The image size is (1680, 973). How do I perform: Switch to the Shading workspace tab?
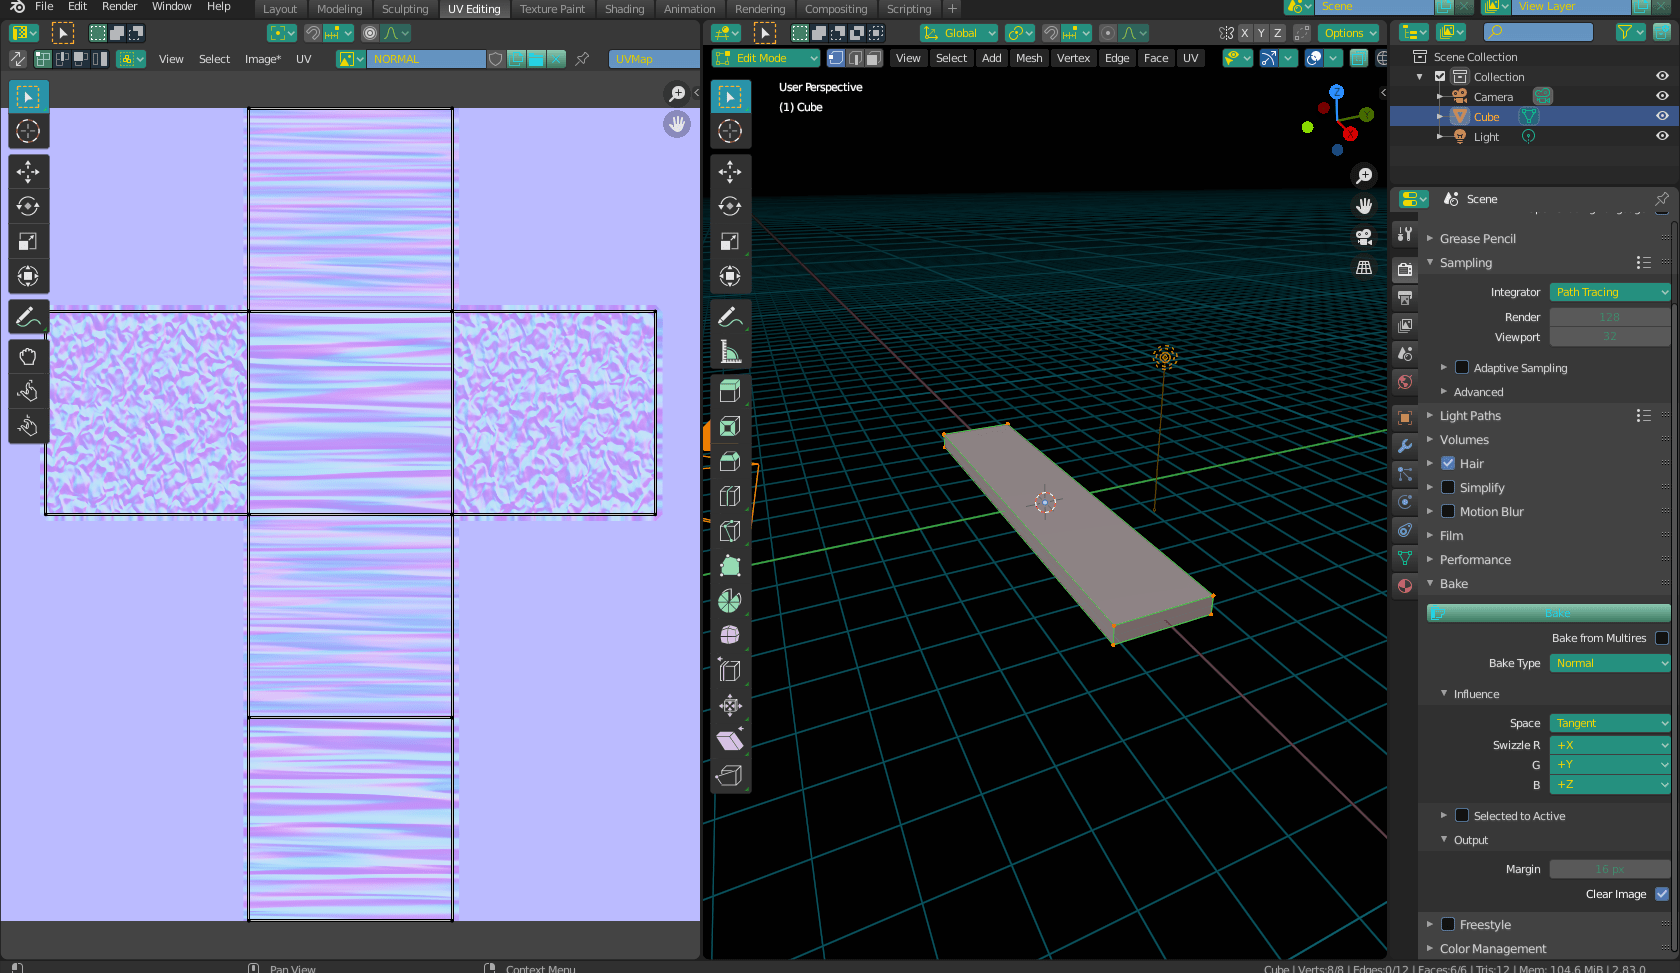[624, 9]
